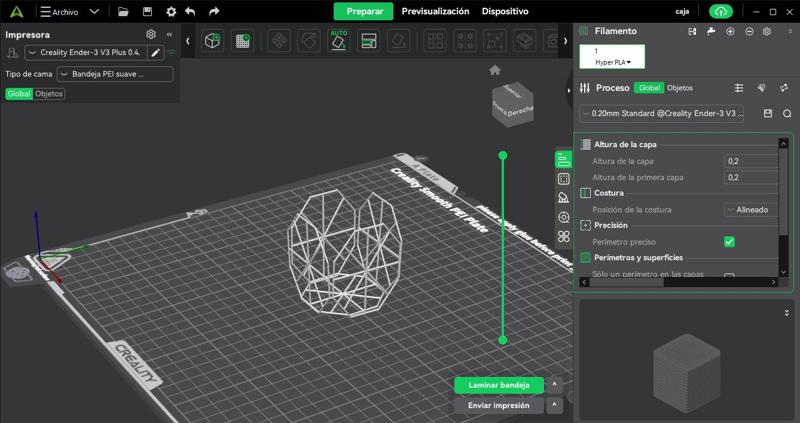Open printer settings gear in Impresora panel
This screenshot has width=800, height=423.
coord(151,34)
